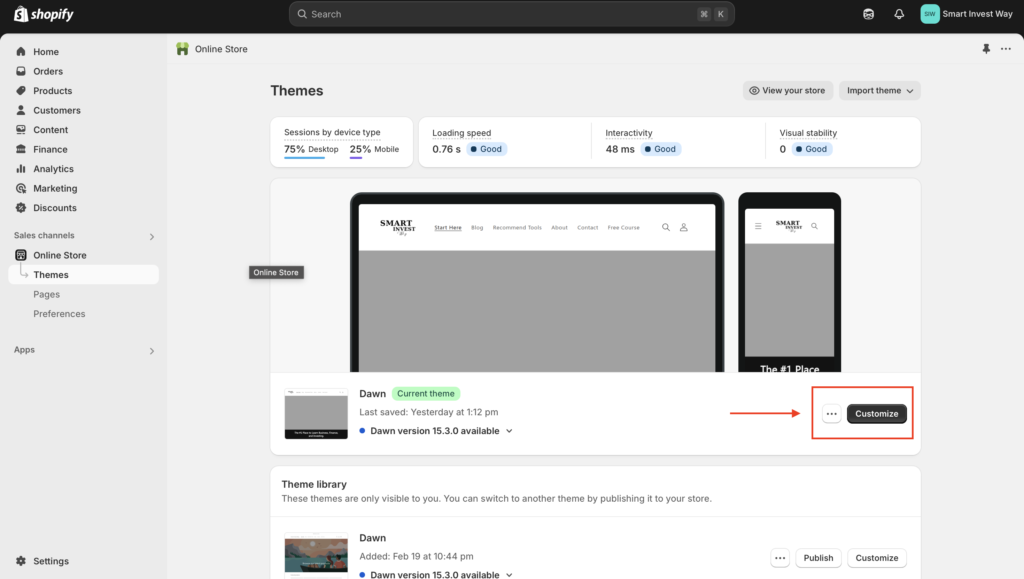The height and width of the screenshot is (579, 1024).
Task: Open the Import theme dropdown
Action: 880,91
